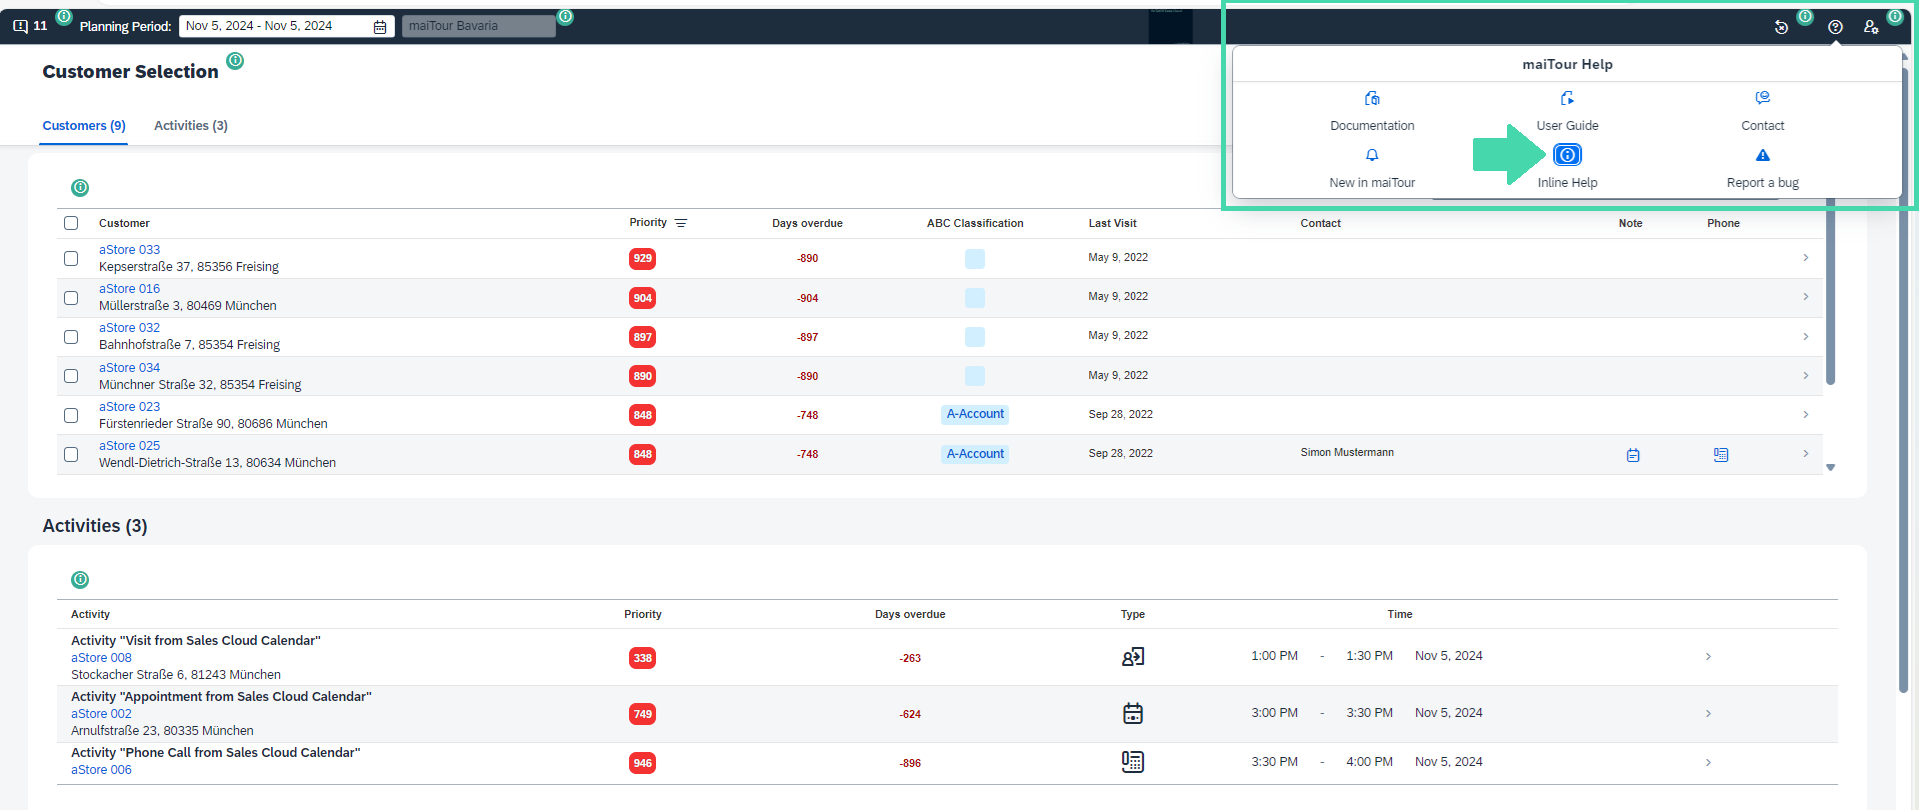Click the customers table vertical scrollbar
Image resolution: width=1919 pixels, height=810 pixels.
(1830, 292)
